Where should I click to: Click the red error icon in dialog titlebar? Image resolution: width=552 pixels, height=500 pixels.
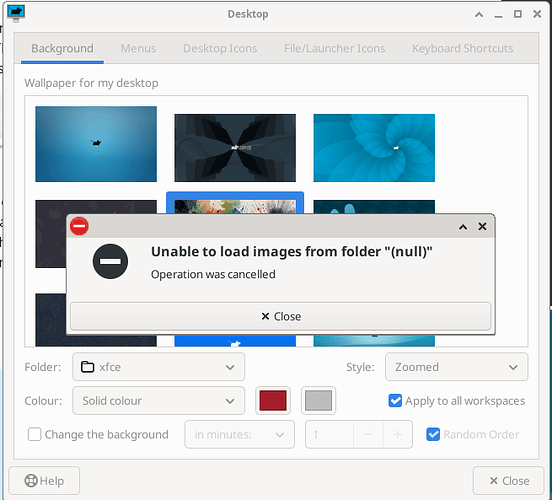click(79, 226)
